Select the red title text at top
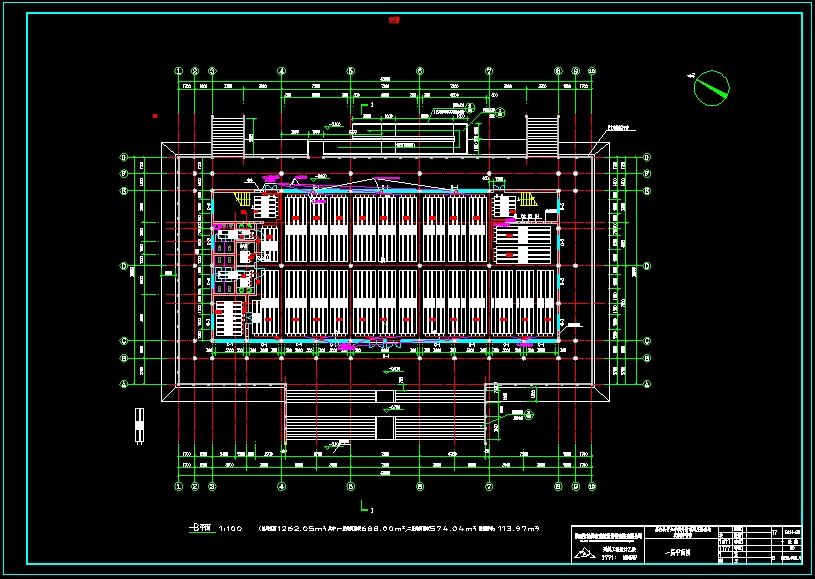This screenshot has width=815, height=579. click(x=394, y=24)
